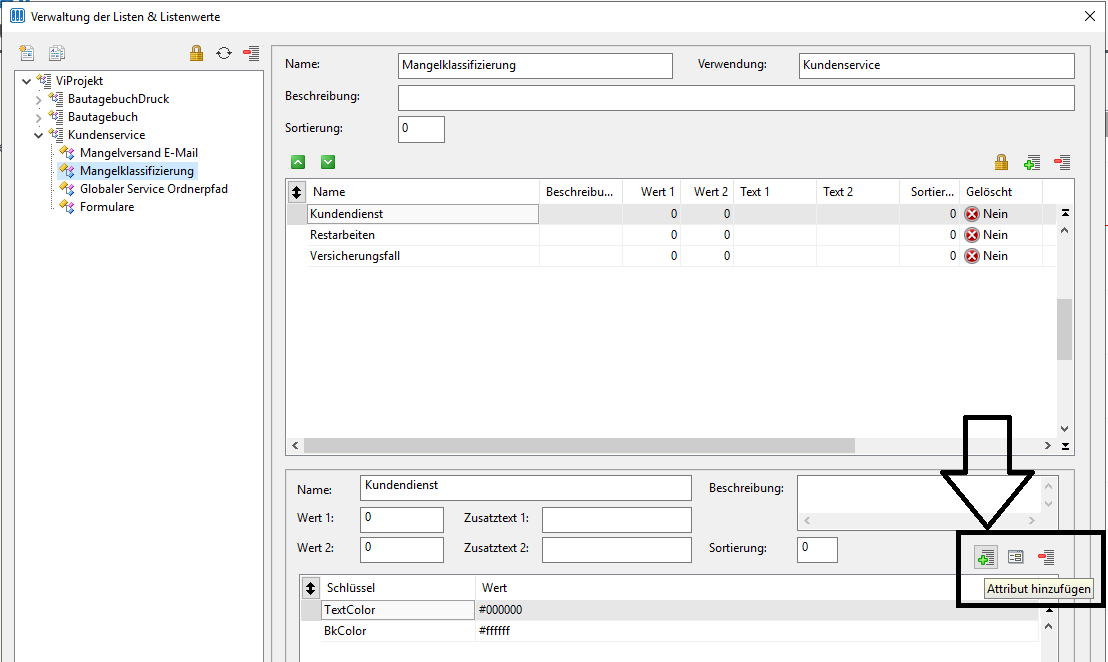The image size is (1108, 662).
Task: Expand the Bautagebuch tree node
Action: point(39,117)
